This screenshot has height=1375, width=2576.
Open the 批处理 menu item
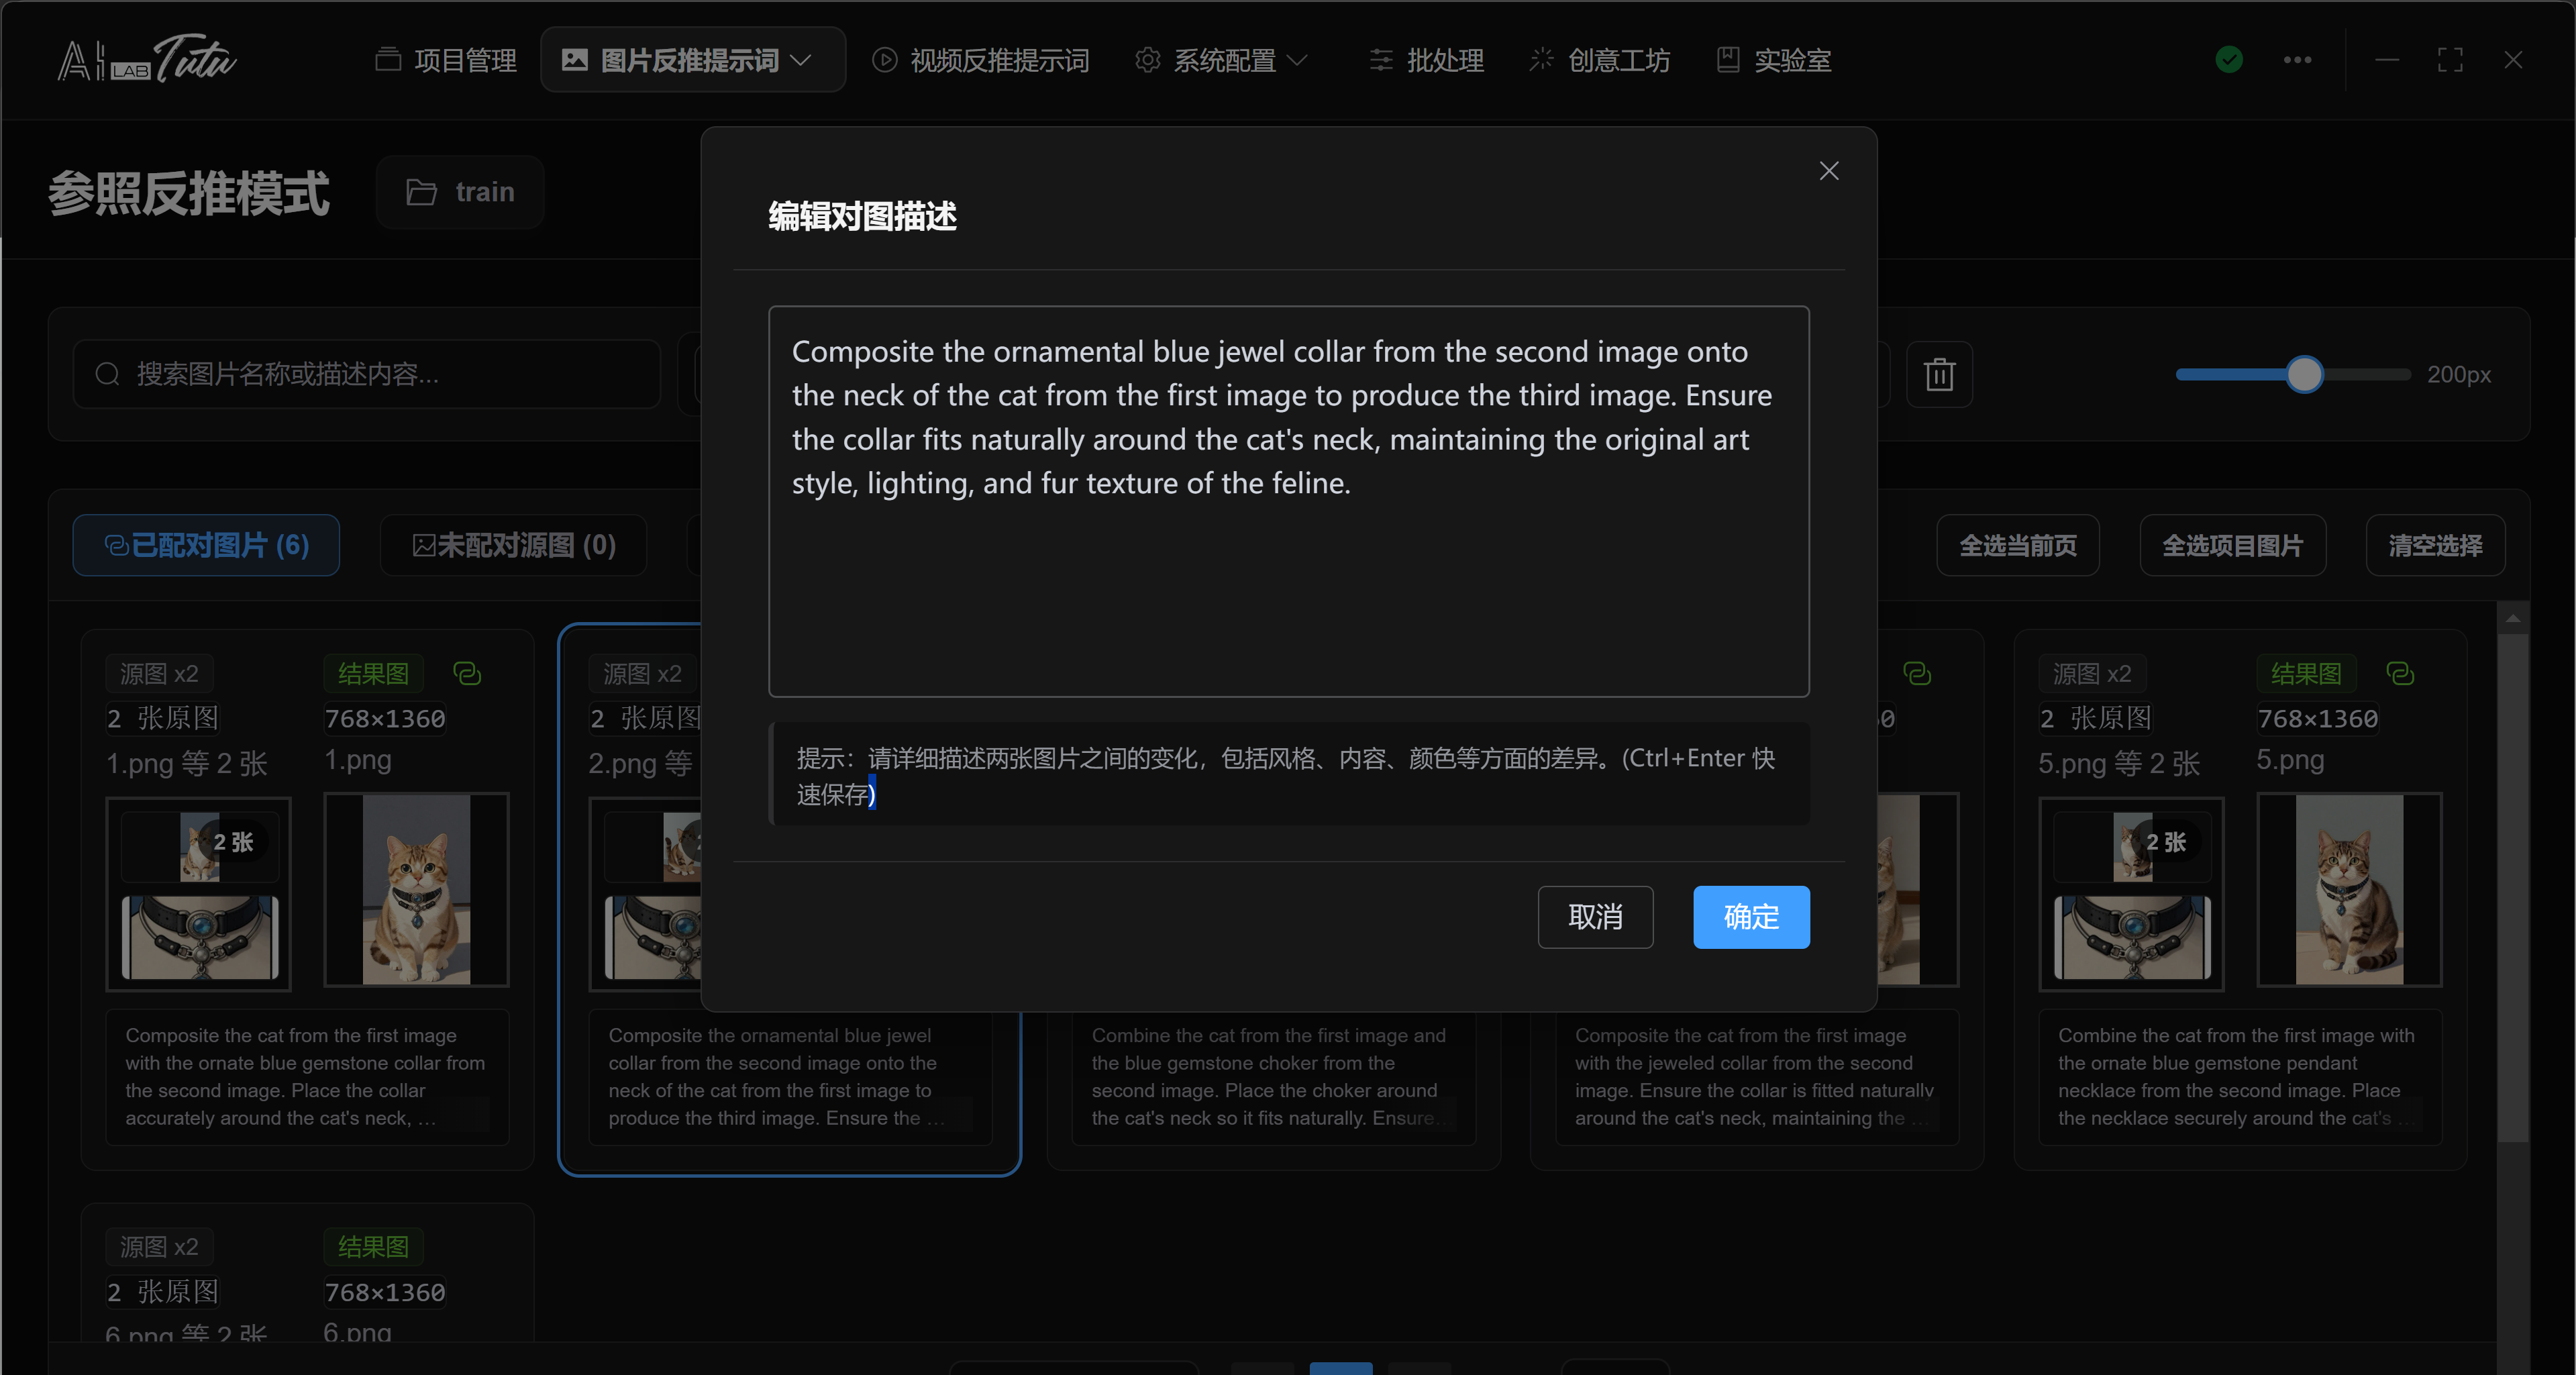click(1426, 60)
